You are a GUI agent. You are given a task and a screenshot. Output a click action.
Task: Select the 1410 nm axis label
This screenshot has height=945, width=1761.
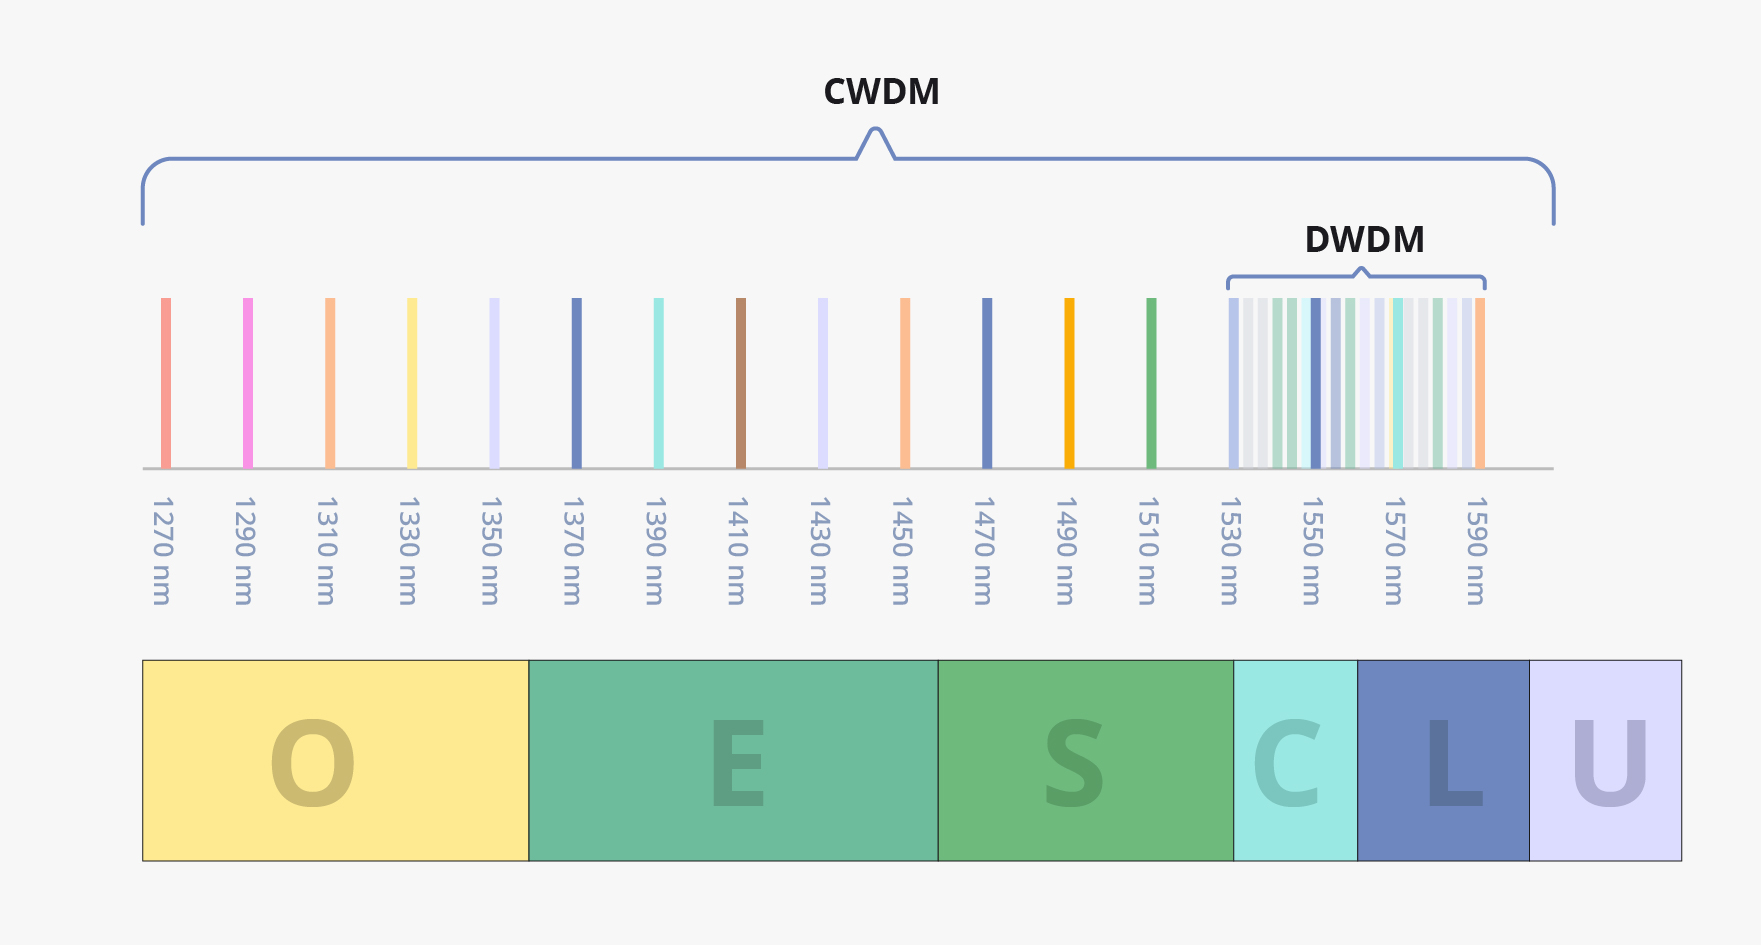737,550
